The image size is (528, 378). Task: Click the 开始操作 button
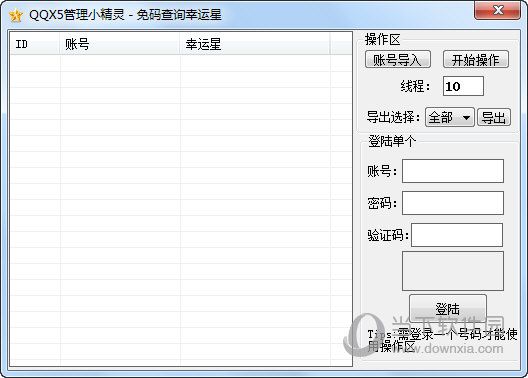click(x=475, y=60)
